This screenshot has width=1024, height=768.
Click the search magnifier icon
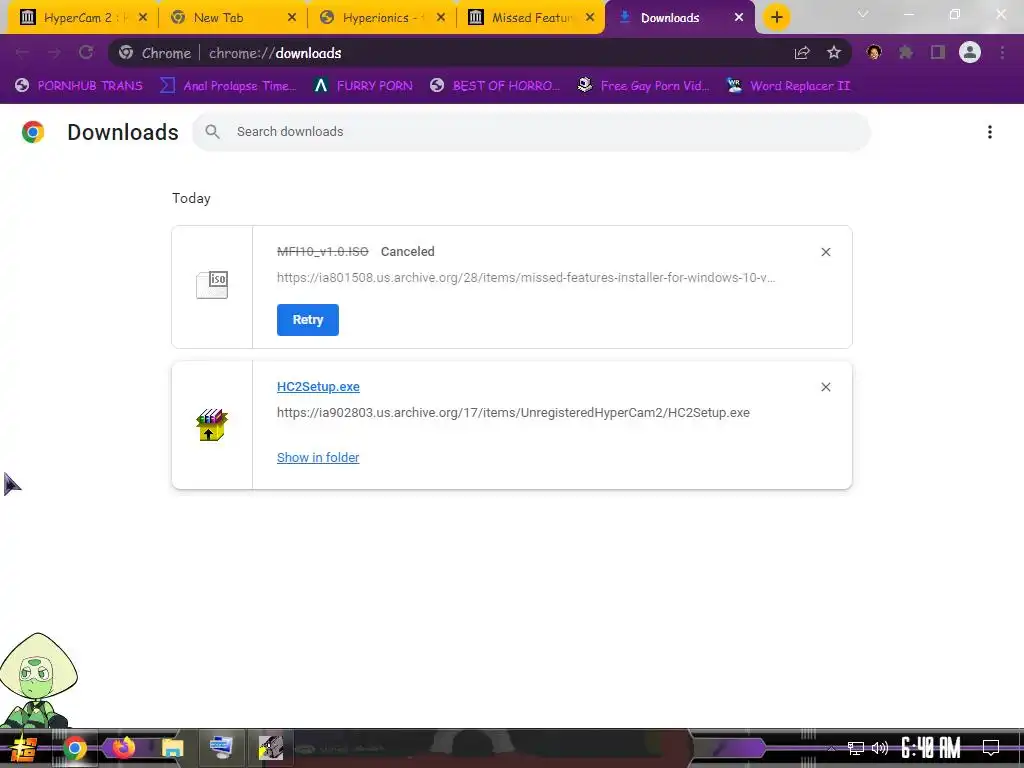[212, 132]
